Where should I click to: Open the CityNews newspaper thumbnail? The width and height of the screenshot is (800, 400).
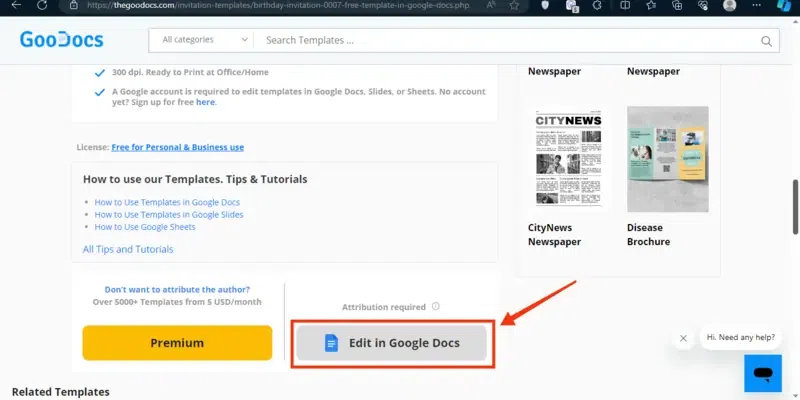[568, 159]
